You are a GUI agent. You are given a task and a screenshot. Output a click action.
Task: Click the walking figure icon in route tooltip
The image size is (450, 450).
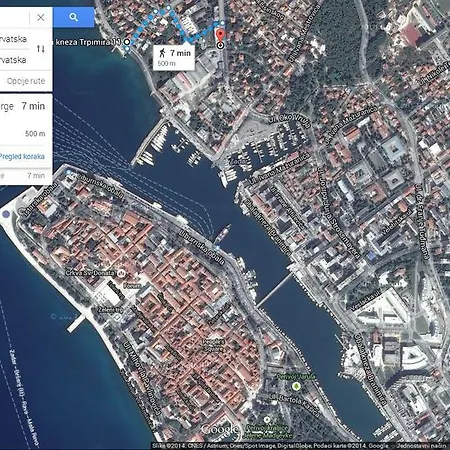tap(162, 53)
